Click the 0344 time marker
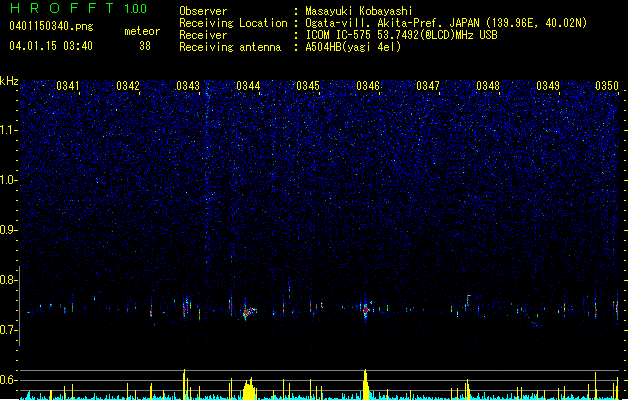629x400 pixels. [248, 86]
